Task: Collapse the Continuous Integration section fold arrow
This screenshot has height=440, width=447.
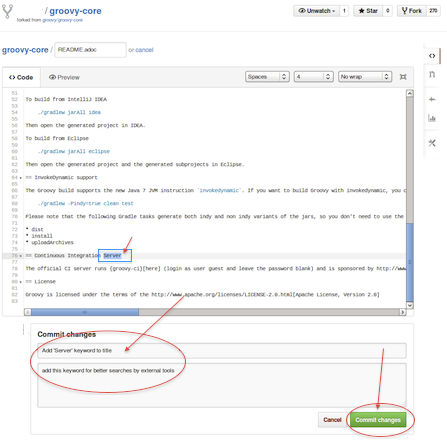Action: click(21, 256)
